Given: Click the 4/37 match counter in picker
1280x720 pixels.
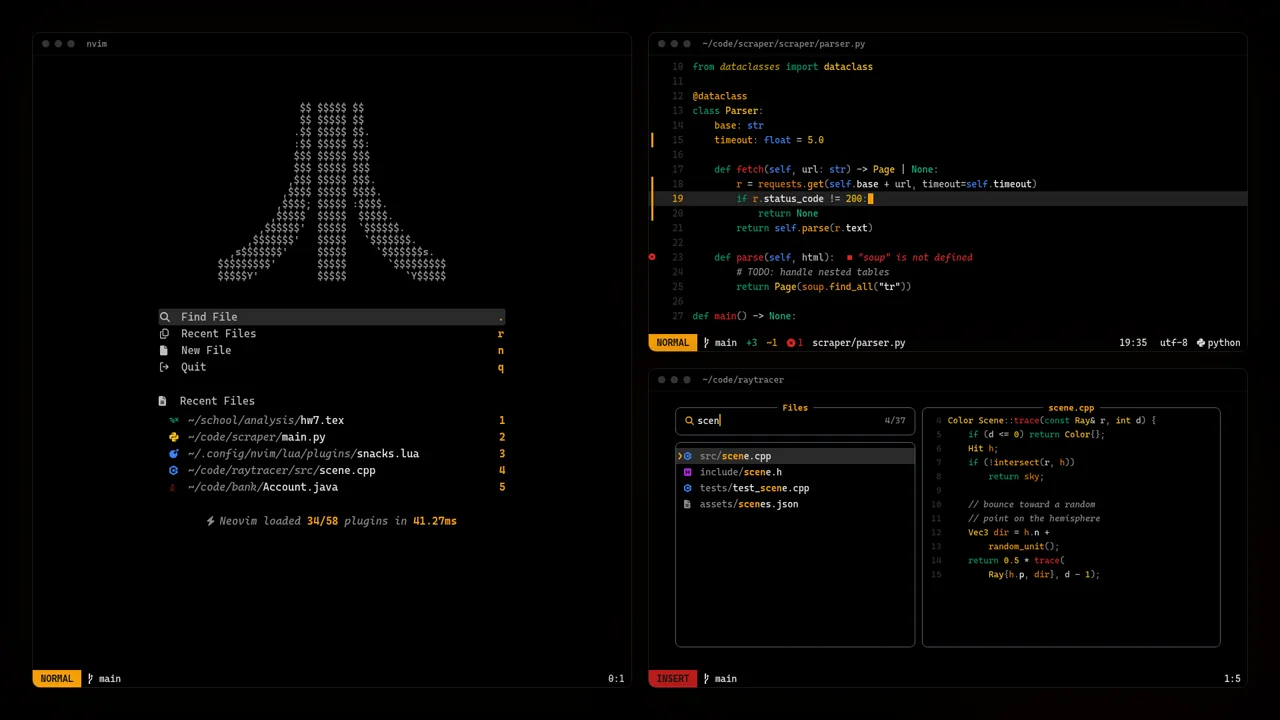Looking at the screenshot, I should (x=895, y=421).
